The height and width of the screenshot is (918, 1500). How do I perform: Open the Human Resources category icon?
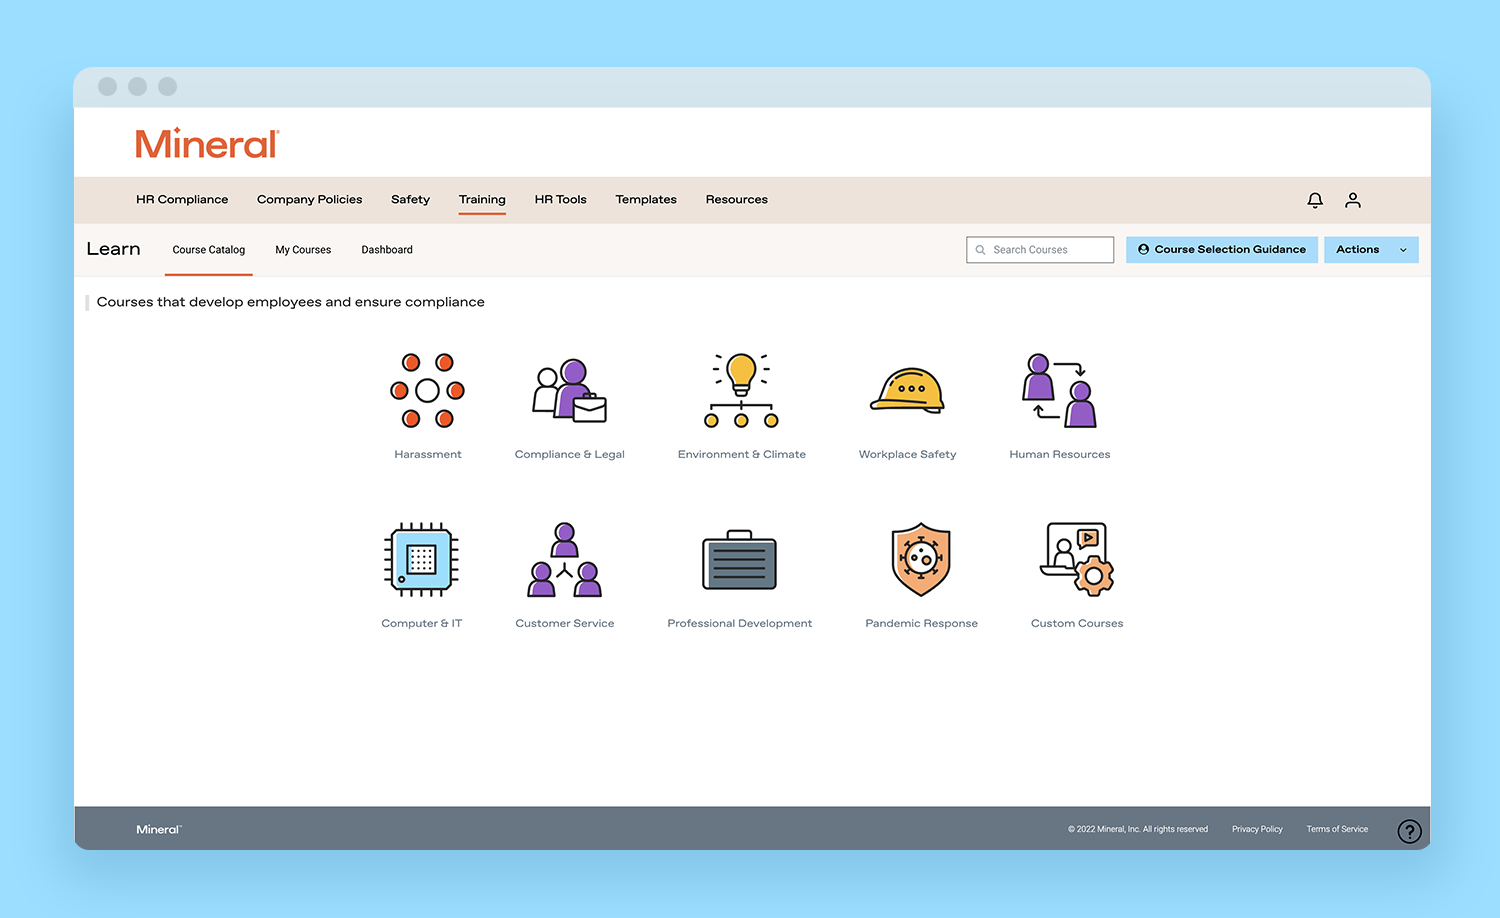(x=1059, y=391)
